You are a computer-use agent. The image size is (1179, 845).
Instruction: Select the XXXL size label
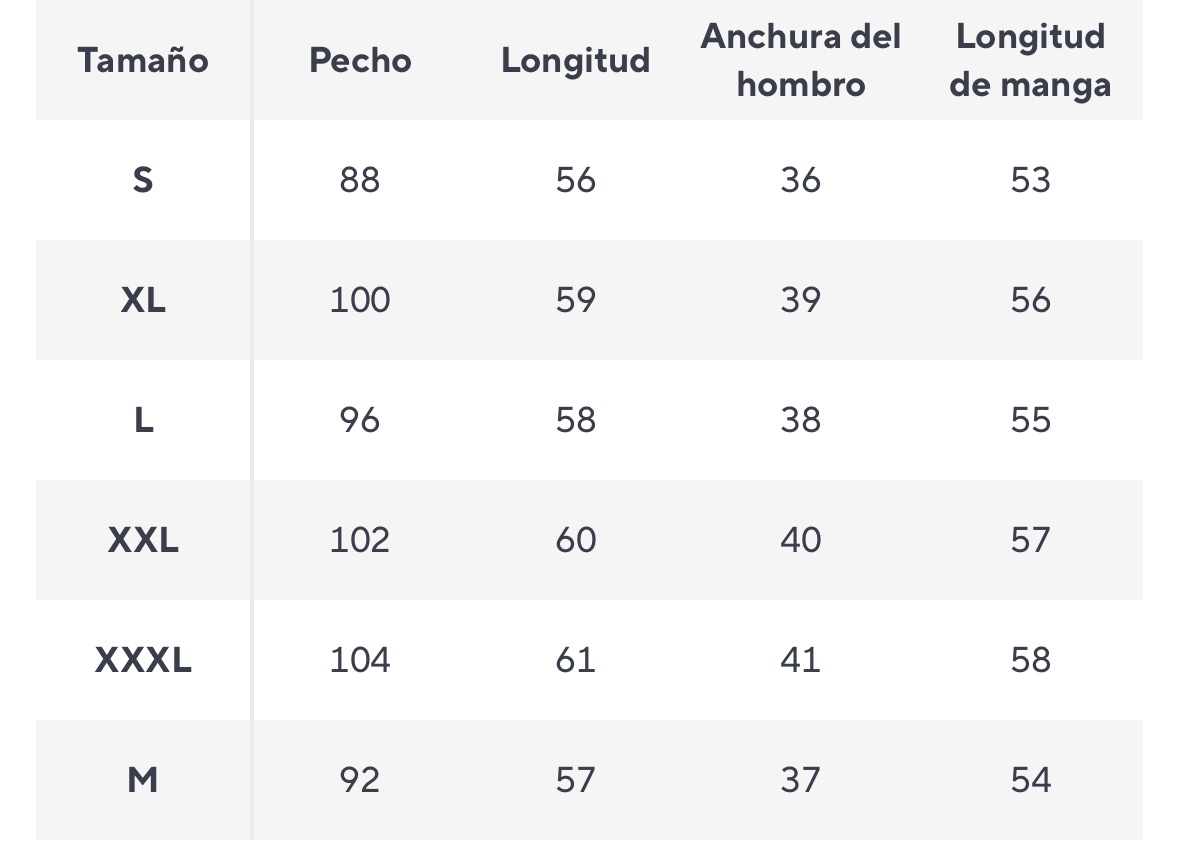click(143, 660)
